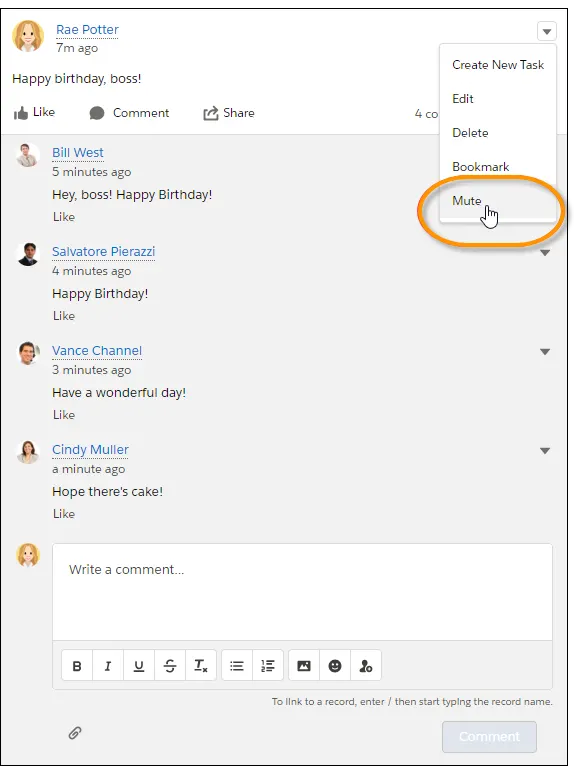Viewport: 574px width, 778px height.
Task: Open the post actions dropdown arrow
Action: tap(546, 31)
